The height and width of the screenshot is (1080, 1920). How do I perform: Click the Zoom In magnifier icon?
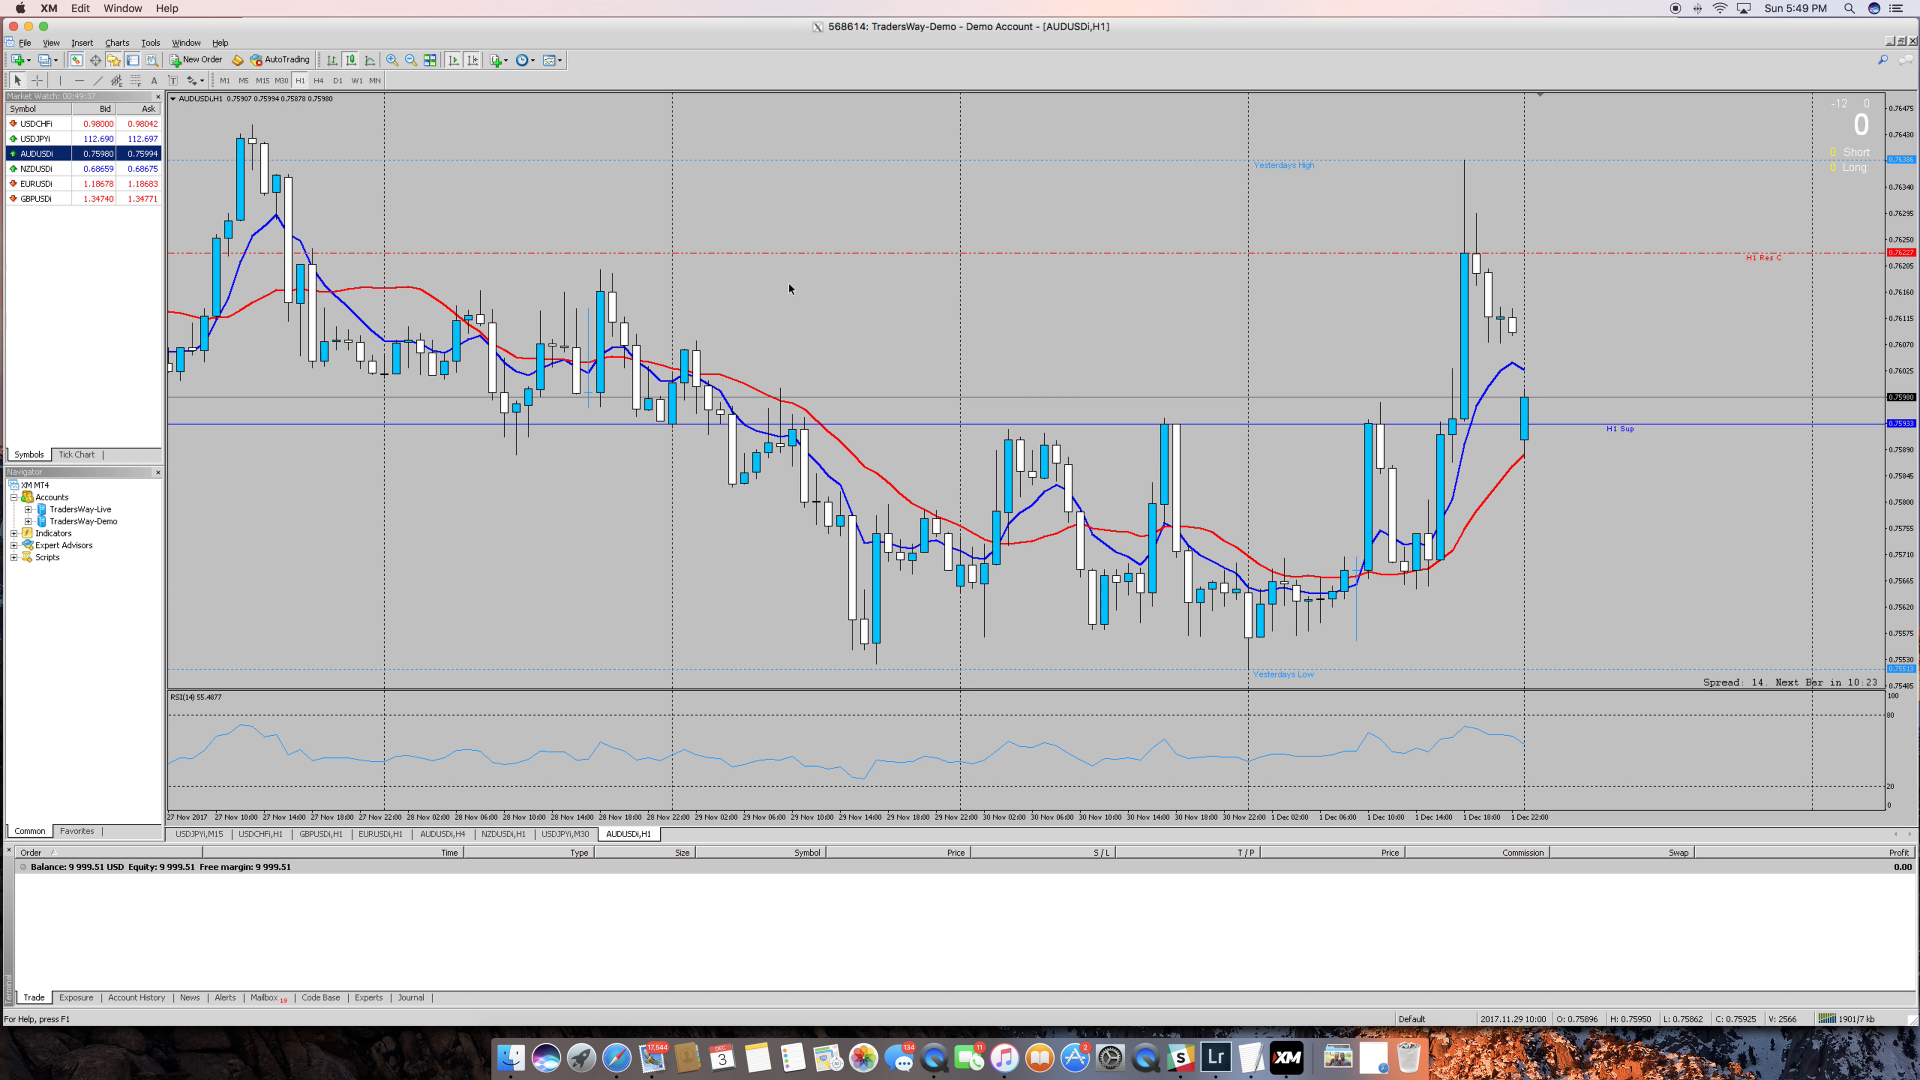click(392, 60)
